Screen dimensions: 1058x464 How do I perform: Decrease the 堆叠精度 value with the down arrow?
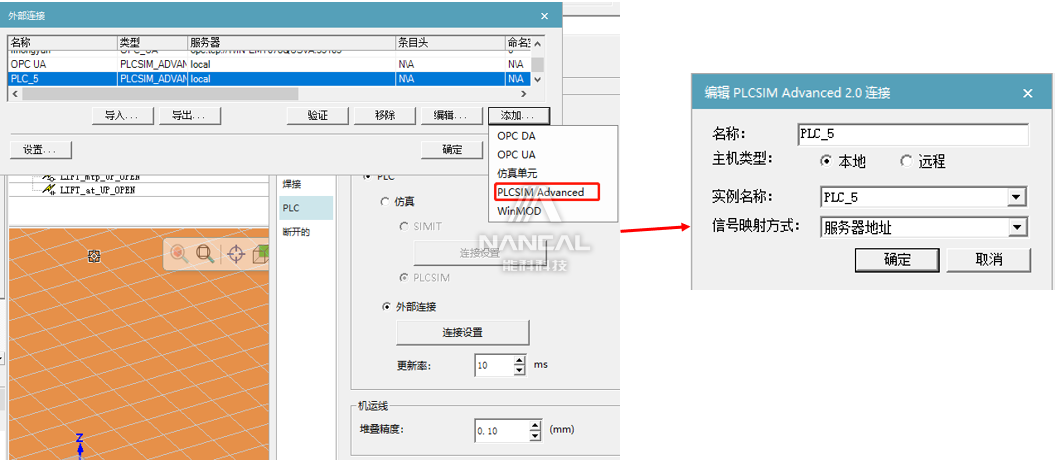(x=535, y=436)
